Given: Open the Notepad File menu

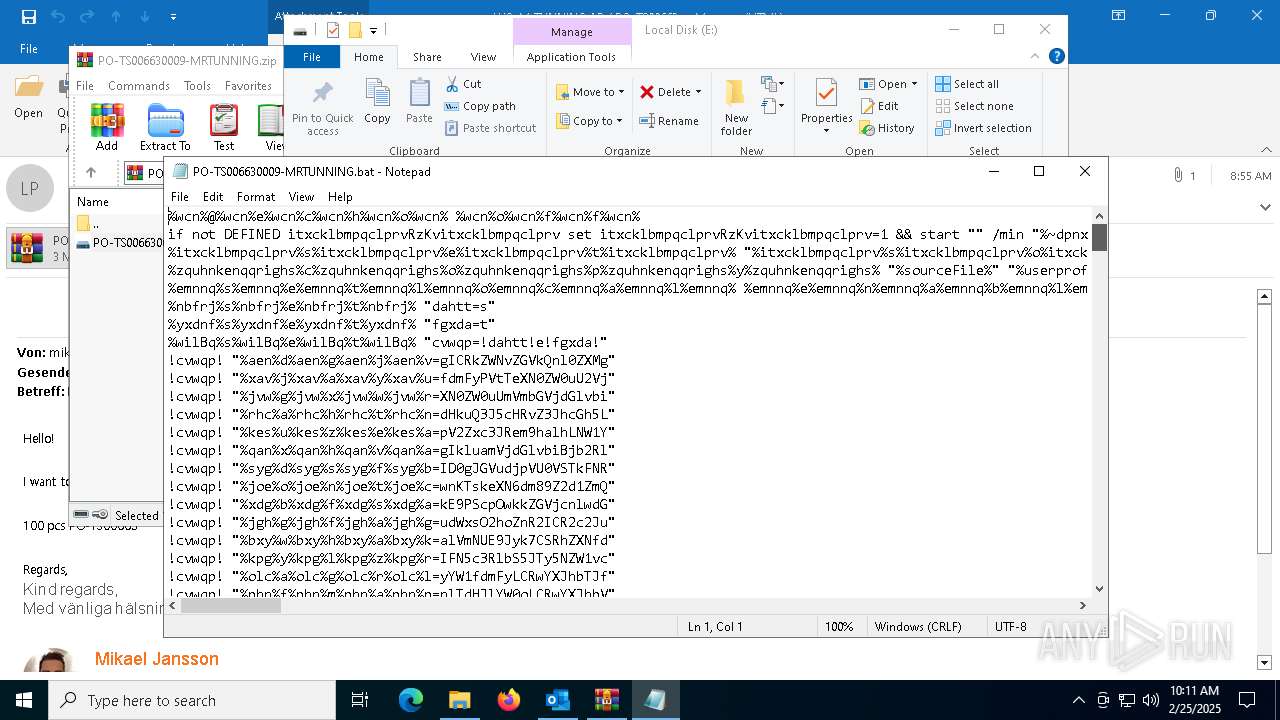Looking at the screenshot, I should 180,197.
